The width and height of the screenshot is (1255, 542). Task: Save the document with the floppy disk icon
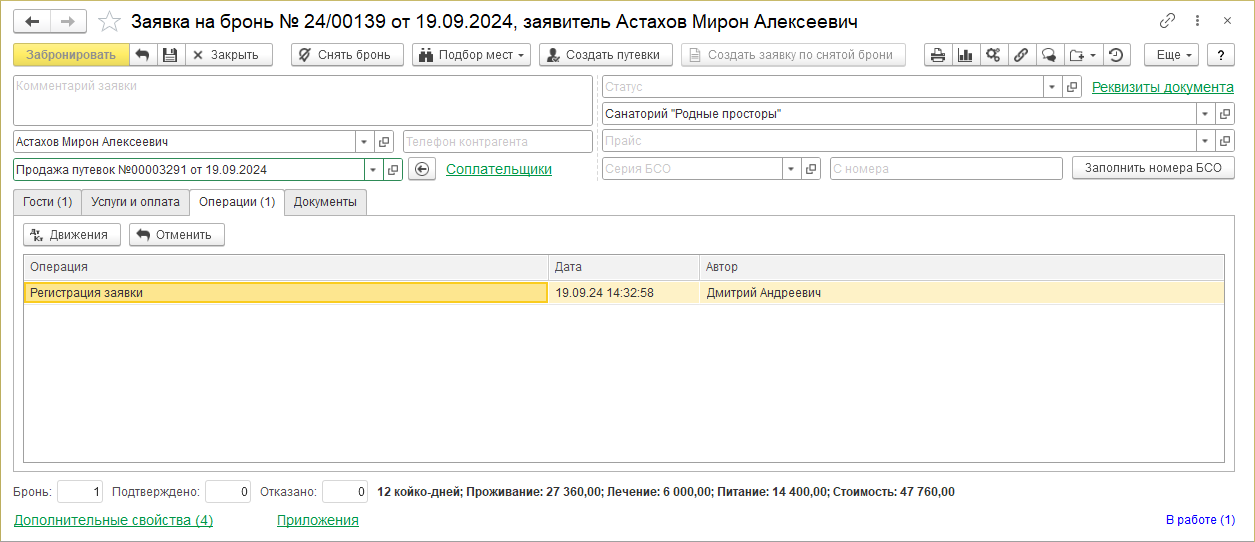(170, 55)
